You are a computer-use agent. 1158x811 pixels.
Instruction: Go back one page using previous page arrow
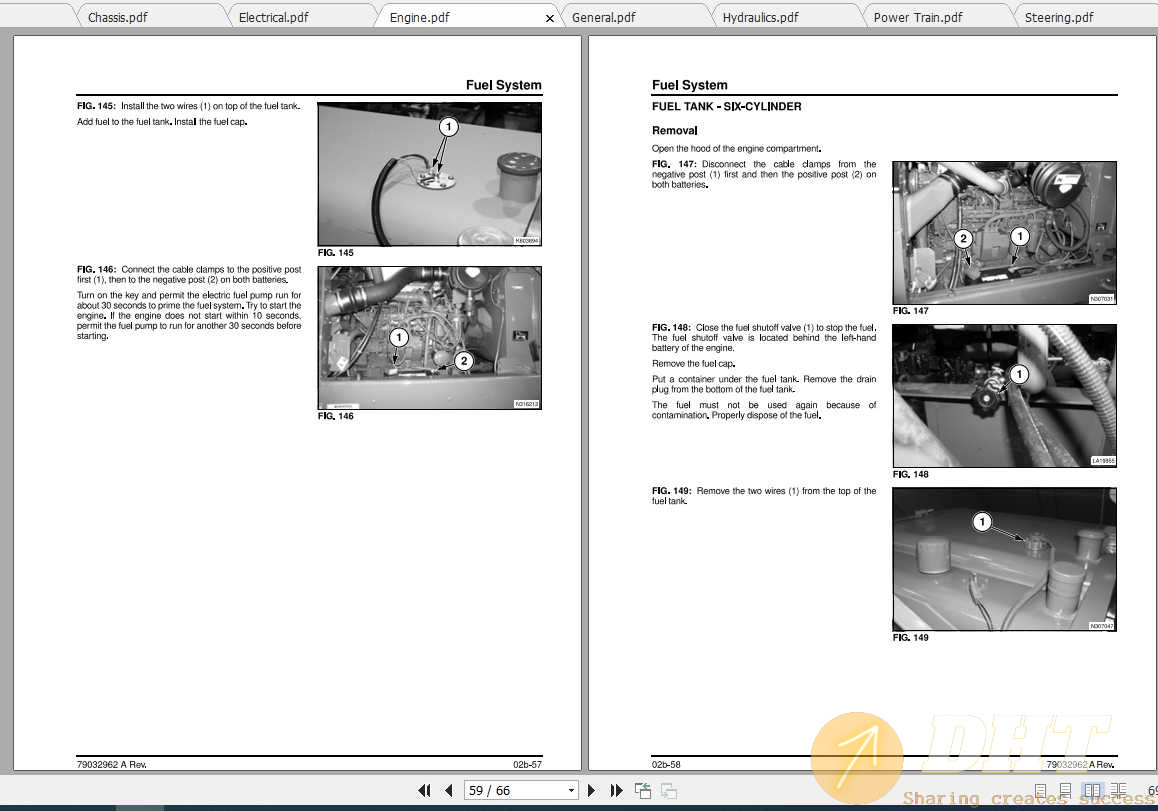tap(449, 790)
